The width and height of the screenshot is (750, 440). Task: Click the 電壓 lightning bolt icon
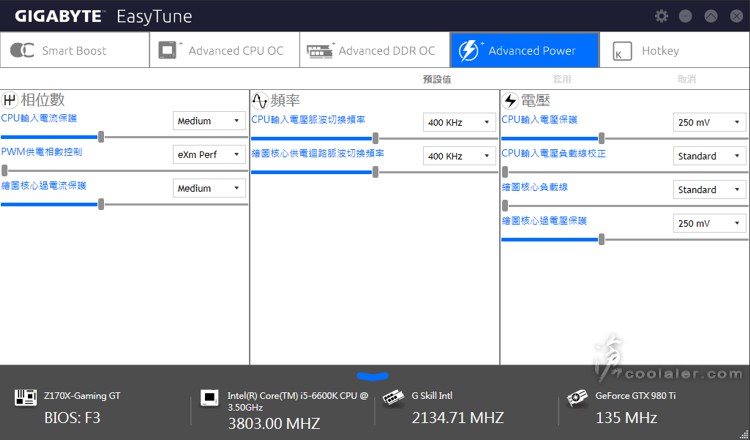pyautogui.click(x=510, y=100)
